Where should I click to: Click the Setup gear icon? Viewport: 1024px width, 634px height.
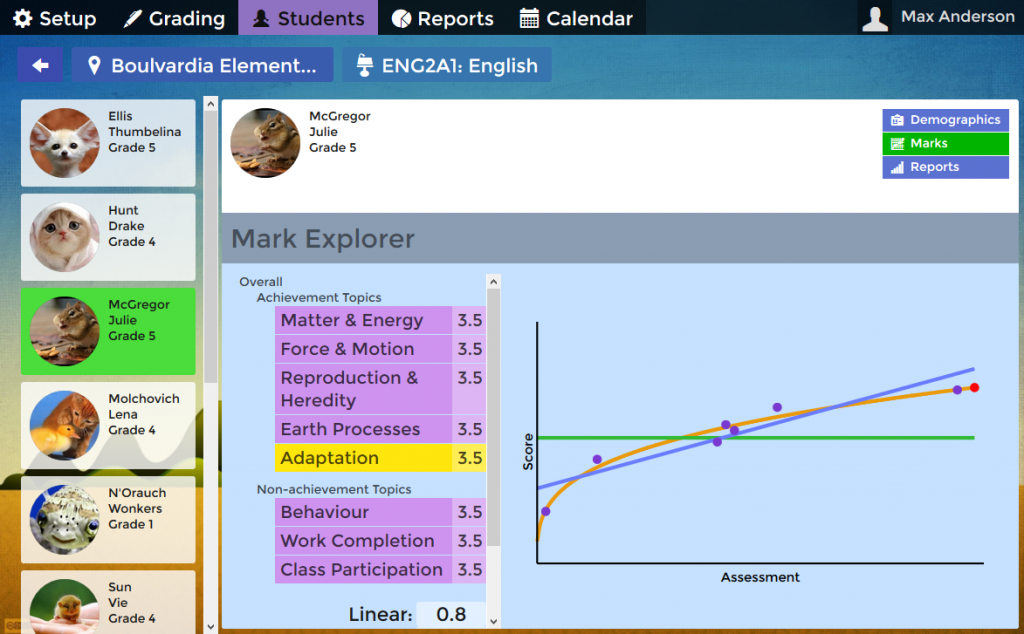tap(22, 19)
